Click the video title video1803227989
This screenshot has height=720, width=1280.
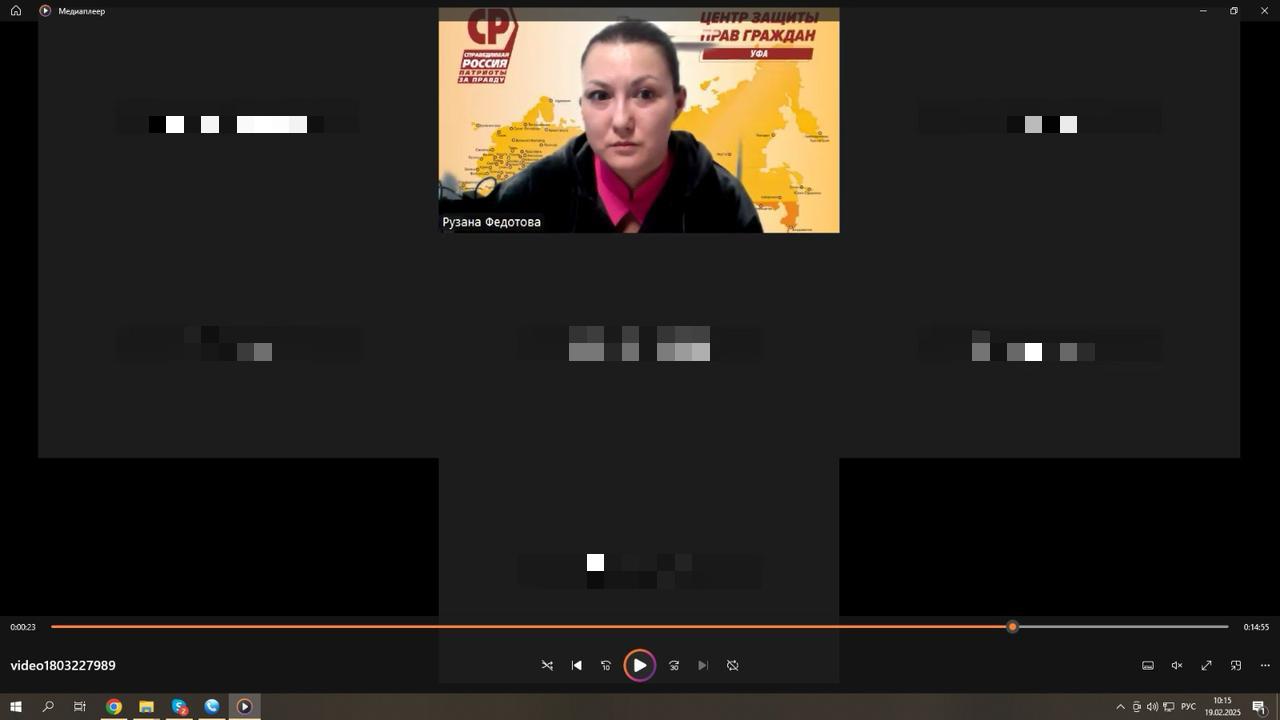click(63, 666)
